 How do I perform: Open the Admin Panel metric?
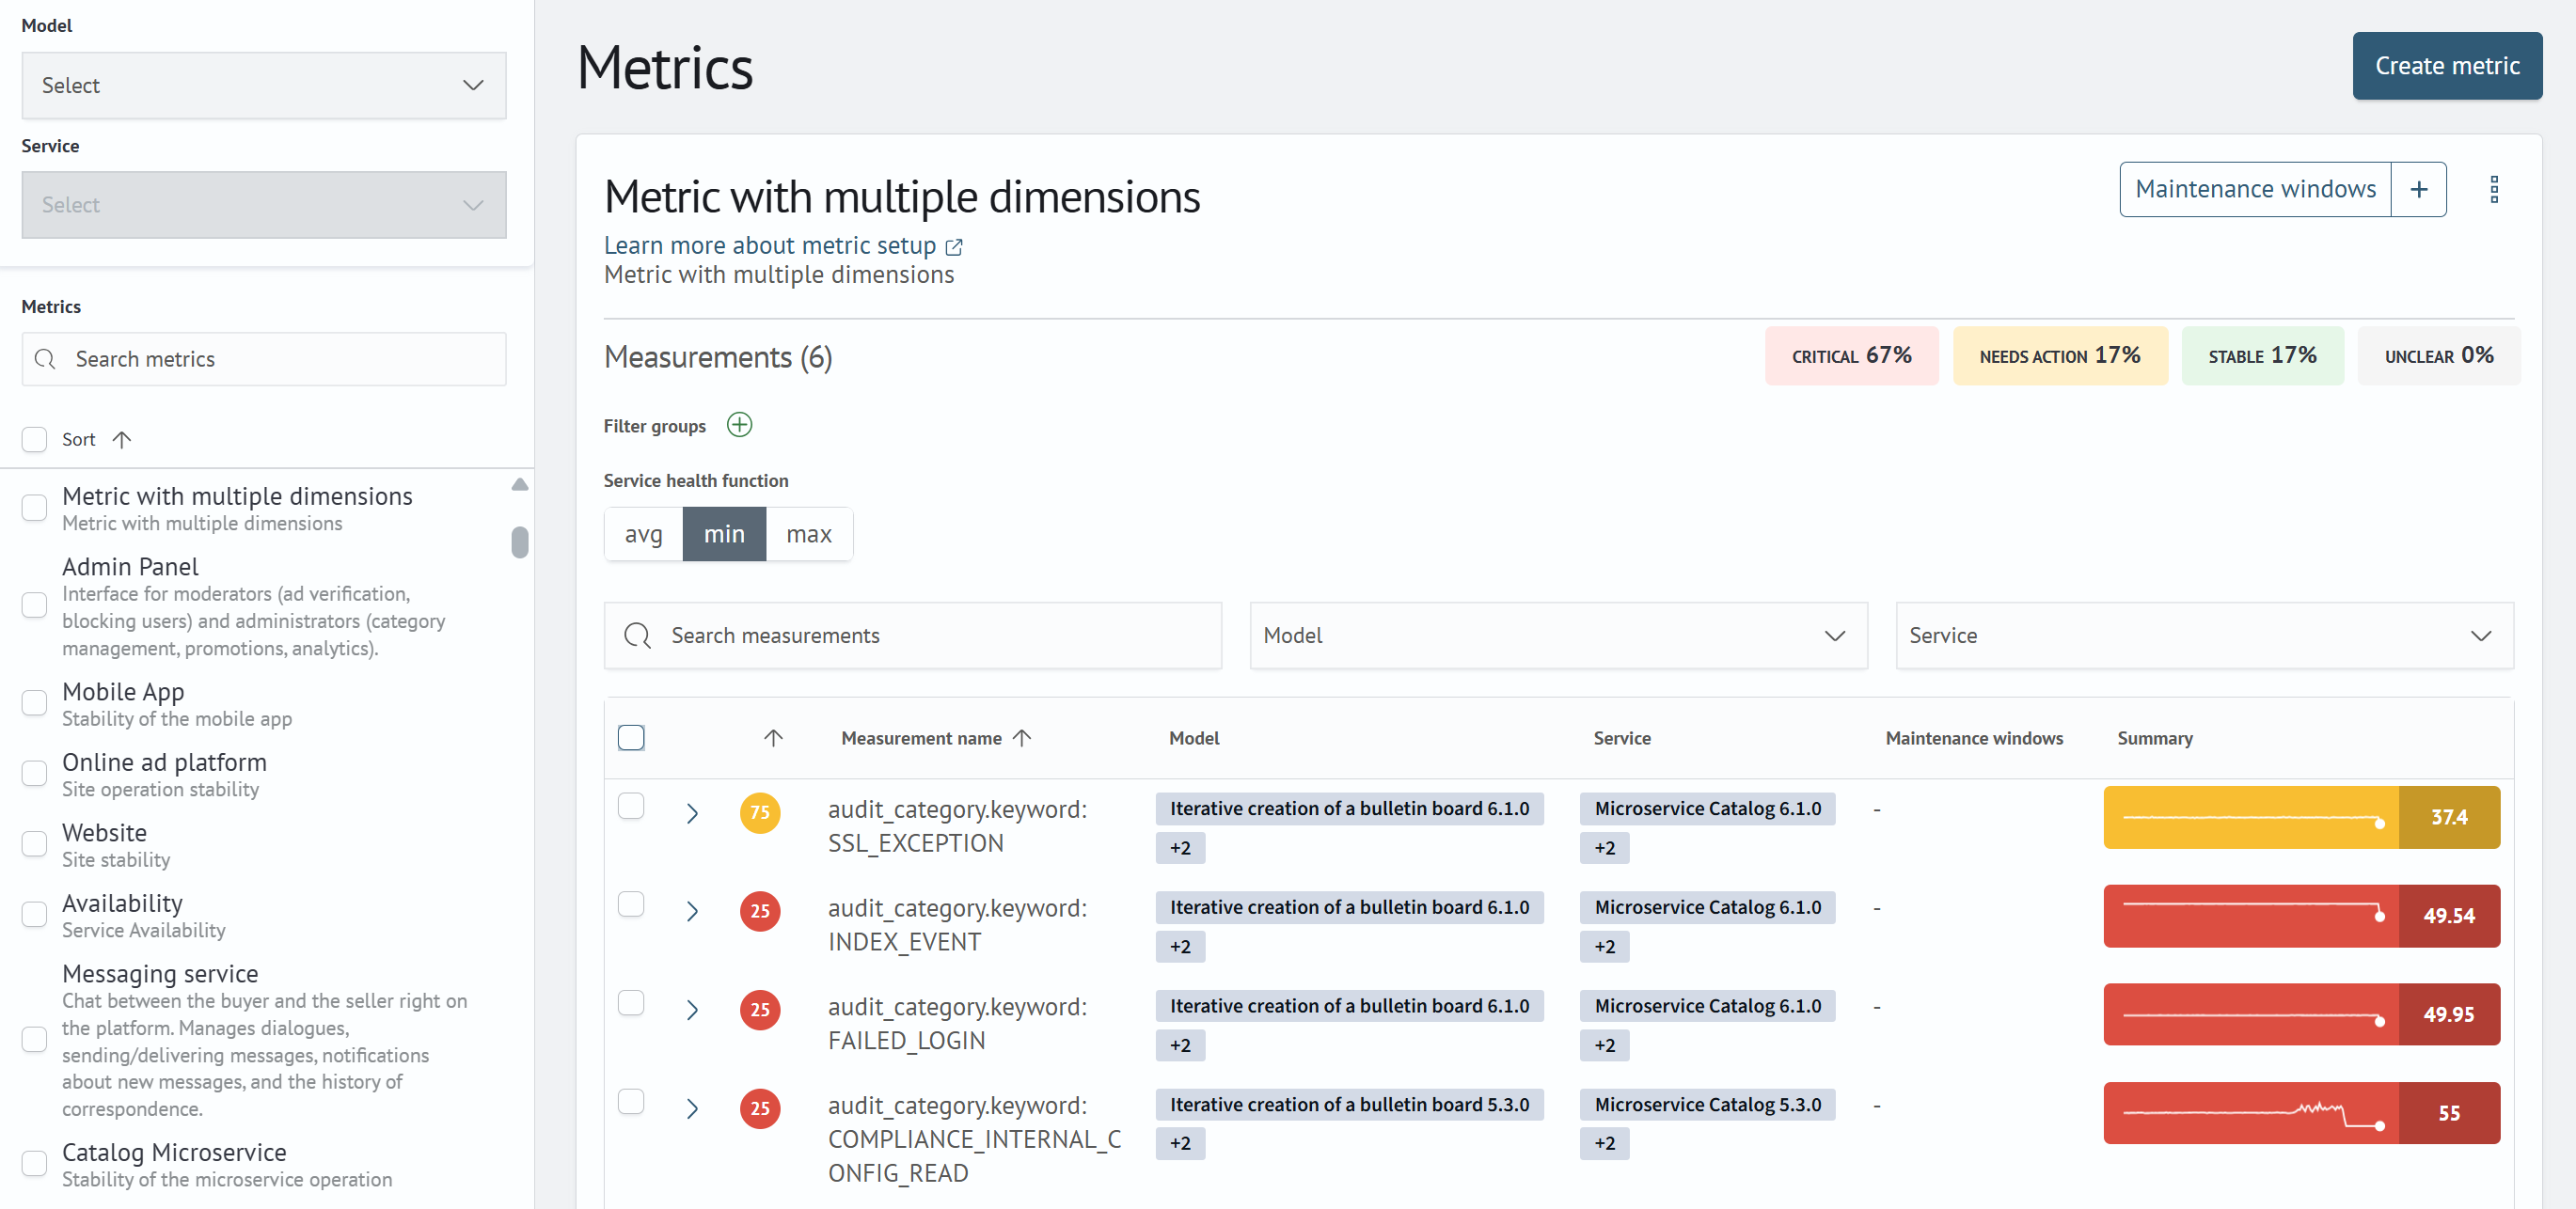(x=130, y=567)
